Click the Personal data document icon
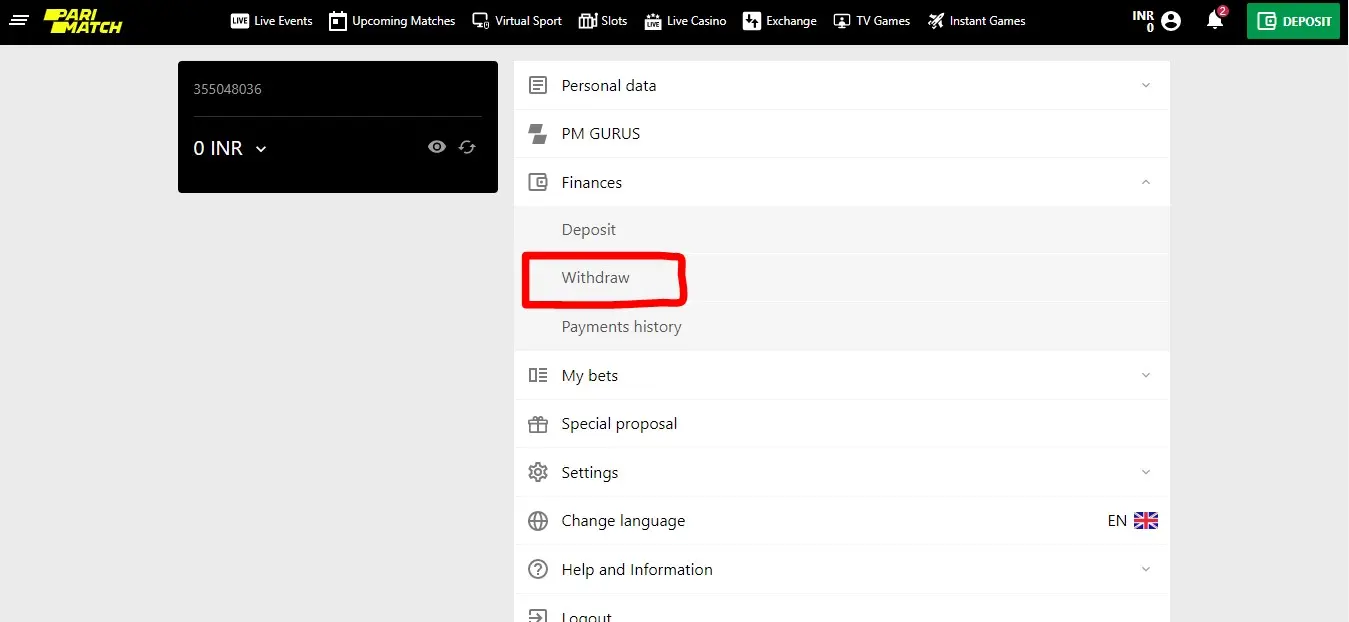Image resolution: width=1349 pixels, height=622 pixels. [538, 85]
